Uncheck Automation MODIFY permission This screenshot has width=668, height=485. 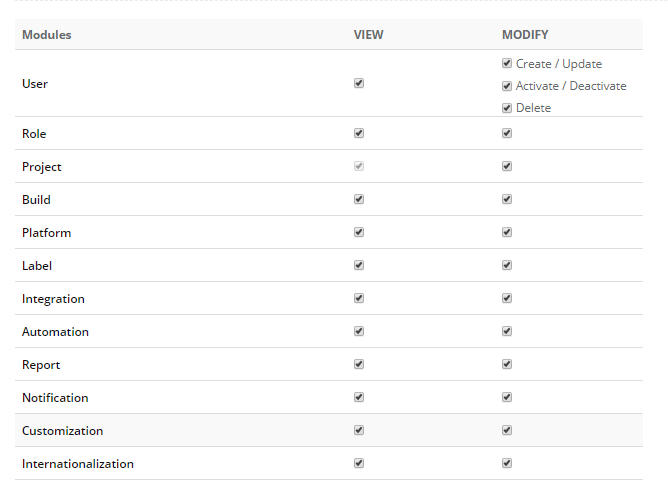tap(507, 331)
